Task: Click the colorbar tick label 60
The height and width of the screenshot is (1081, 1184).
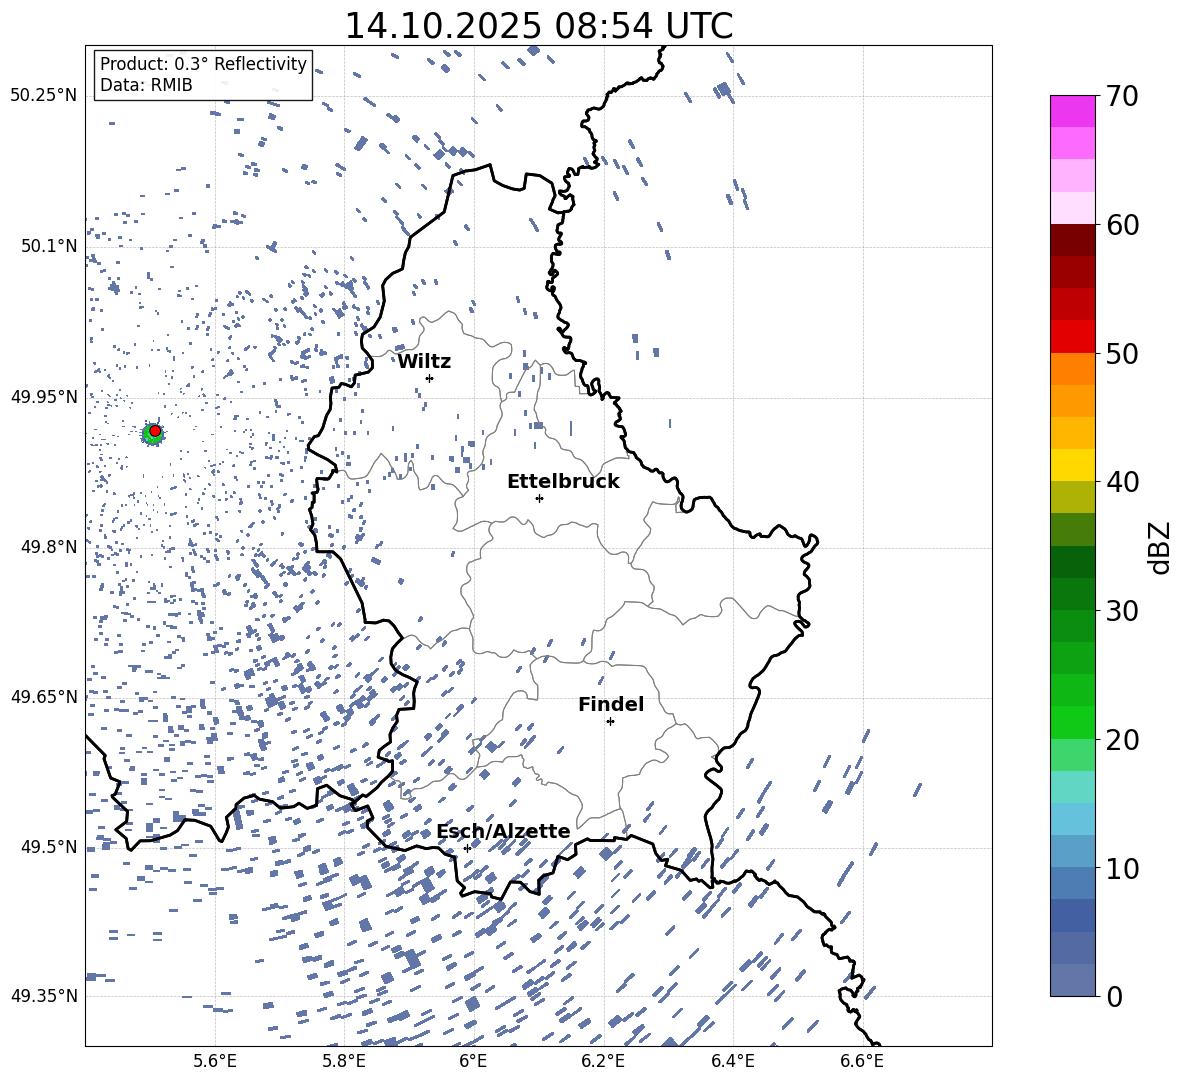Action: 1123,225
